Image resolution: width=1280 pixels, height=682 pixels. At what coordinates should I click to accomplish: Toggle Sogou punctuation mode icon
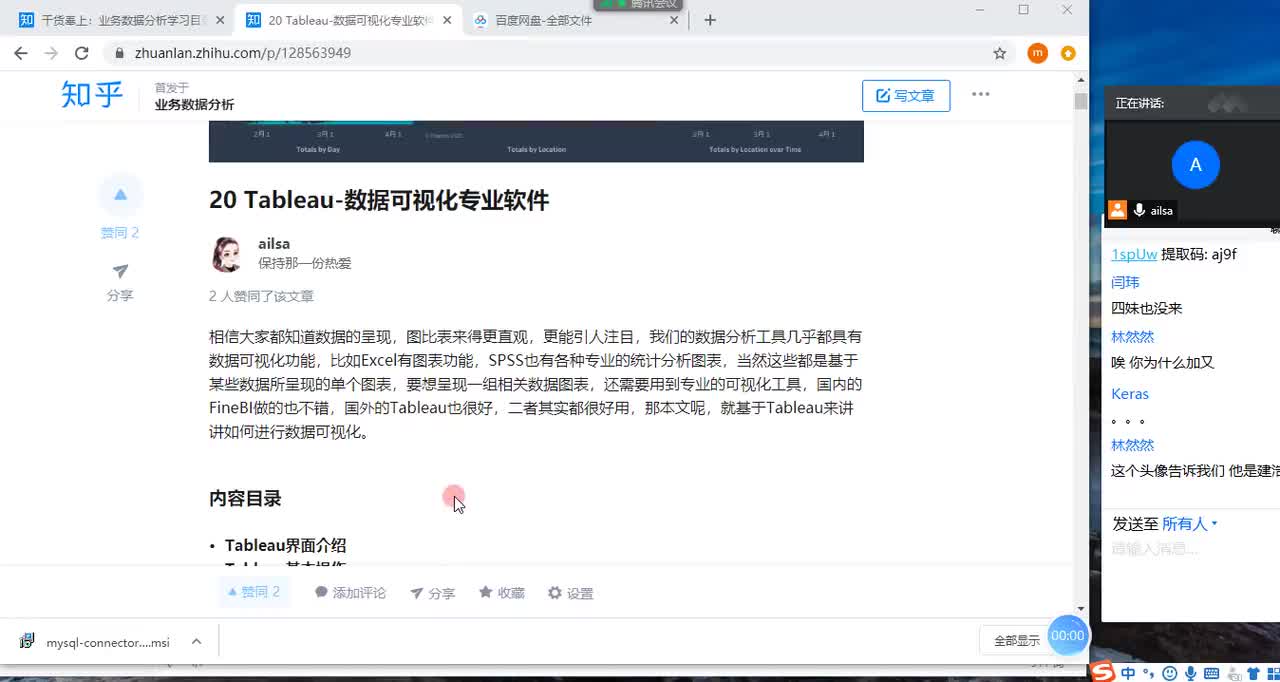tap(1149, 674)
